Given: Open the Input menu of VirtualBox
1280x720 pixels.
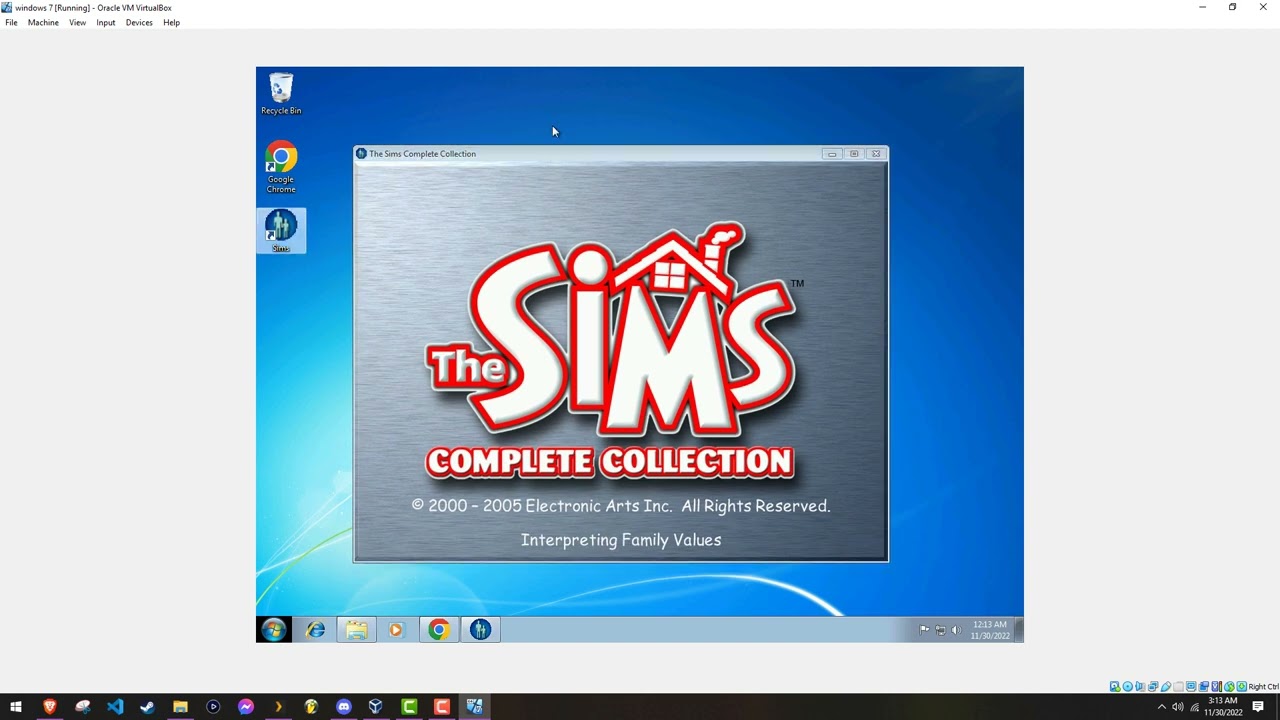Looking at the screenshot, I should coord(105,22).
